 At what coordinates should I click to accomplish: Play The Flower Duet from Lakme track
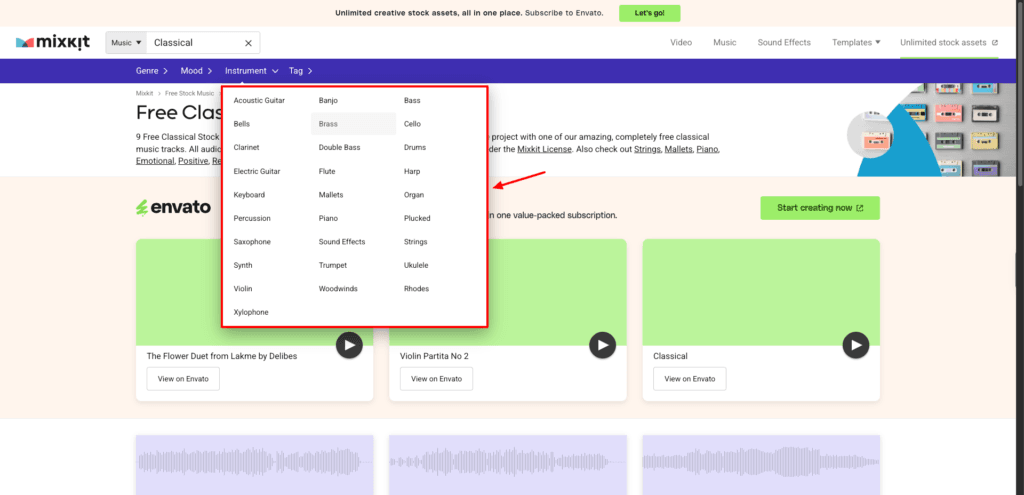point(349,345)
